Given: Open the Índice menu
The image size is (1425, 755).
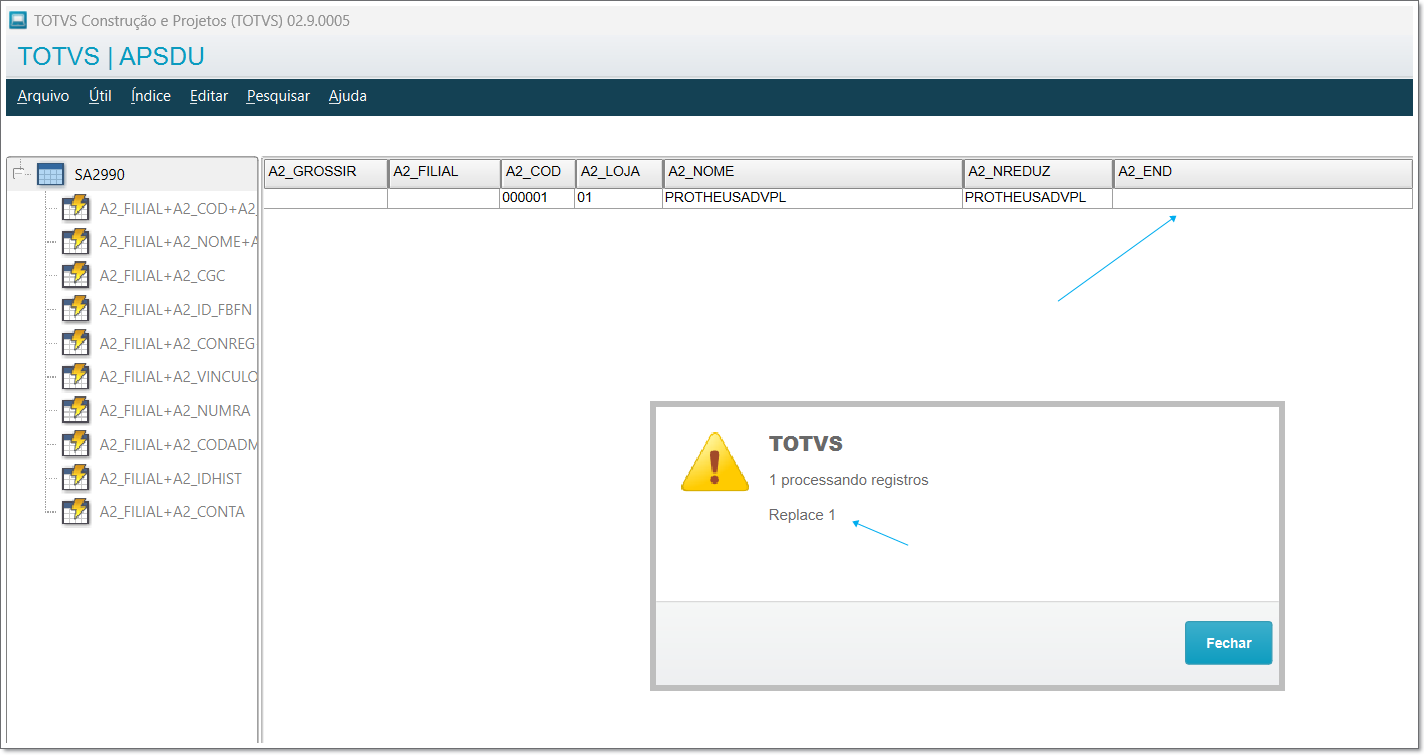Looking at the screenshot, I should (x=151, y=96).
